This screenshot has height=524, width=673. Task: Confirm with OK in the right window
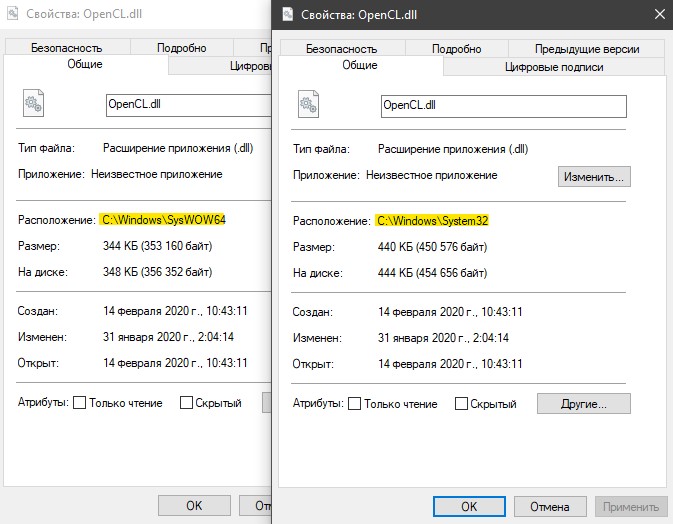coord(469,507)
